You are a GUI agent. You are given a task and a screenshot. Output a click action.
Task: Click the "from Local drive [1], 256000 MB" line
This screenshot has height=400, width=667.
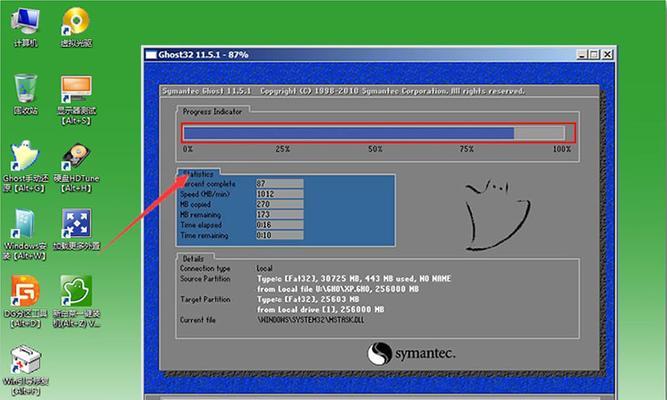320,310
